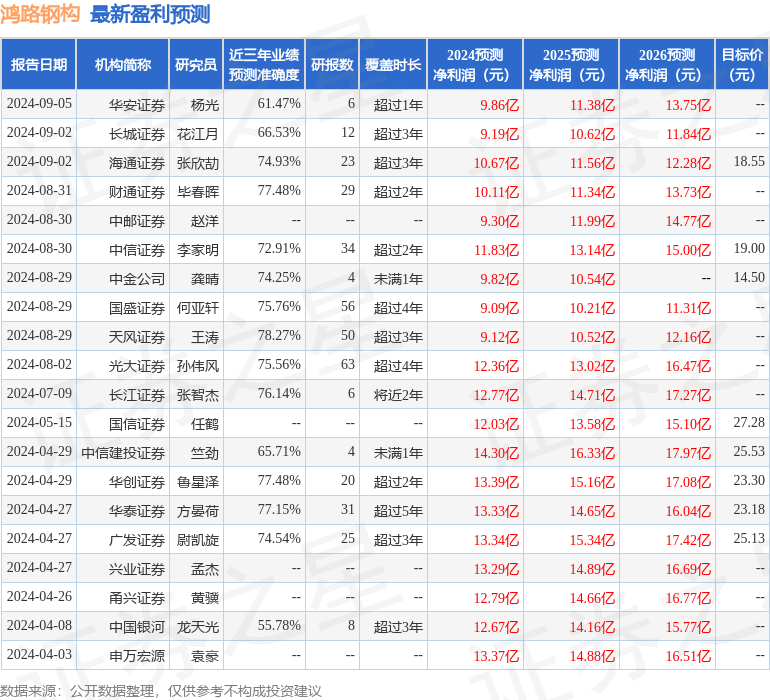The width and height of the screenshot is (770, 700).
Task: Click researcher name 张欣劼
Action: [x=198, y=163]
